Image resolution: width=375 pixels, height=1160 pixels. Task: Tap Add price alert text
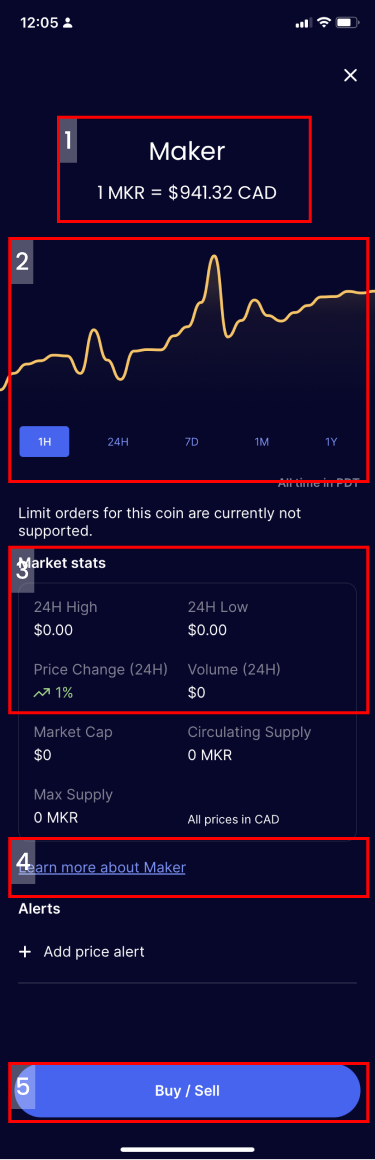(x=94, y=951)
